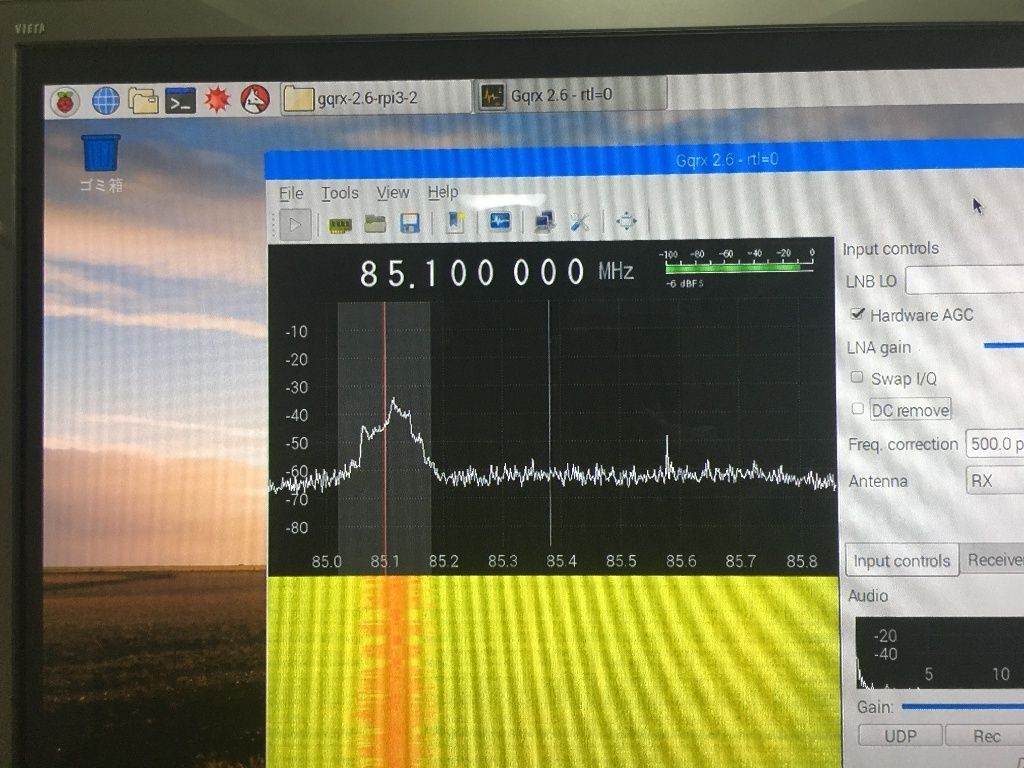The width and height of the screenshot is (1024, 768).
Task: Enable the DC remove checkbox
Action: 858,409
